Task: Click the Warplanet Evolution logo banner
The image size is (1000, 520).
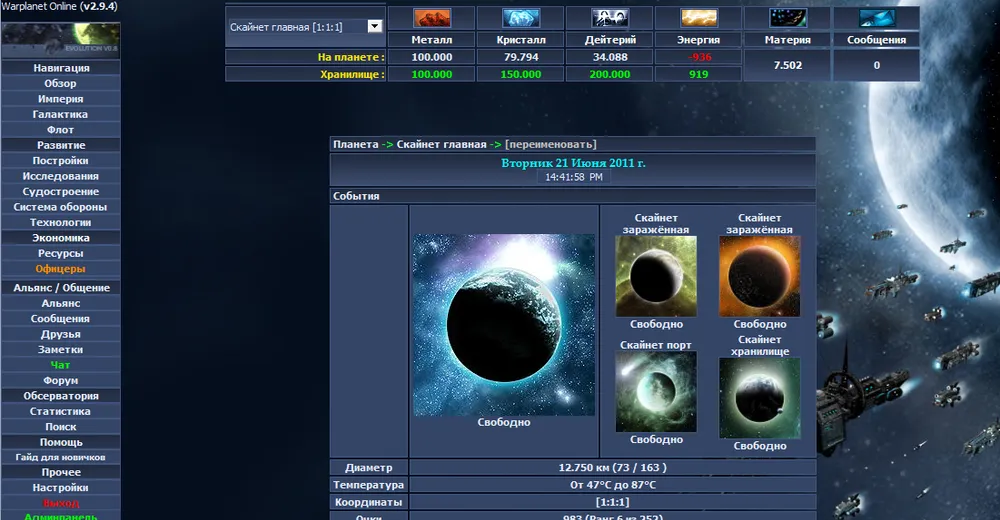Action: coord(60,40)
